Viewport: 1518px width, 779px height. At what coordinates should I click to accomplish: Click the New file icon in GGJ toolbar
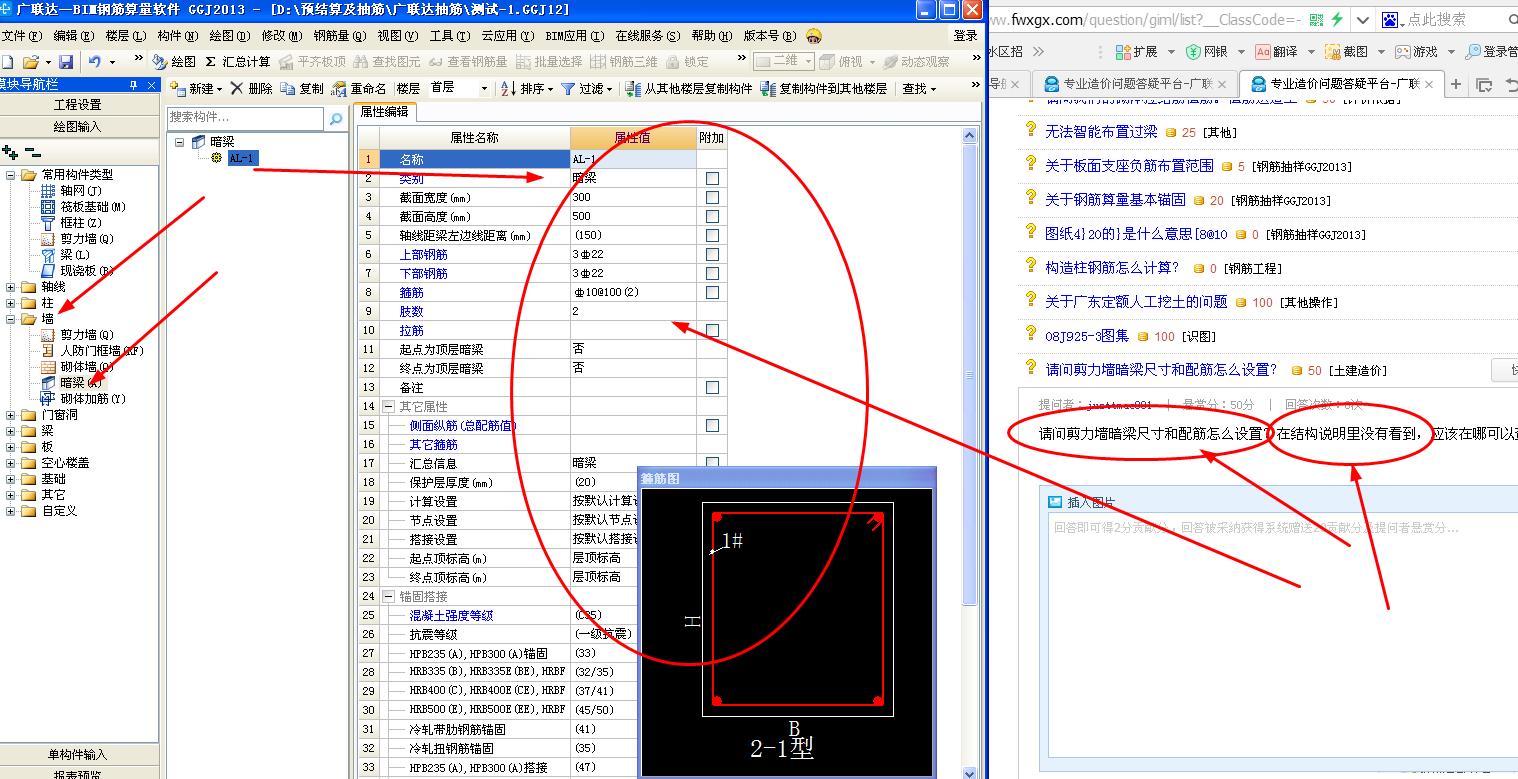point(8,62)
